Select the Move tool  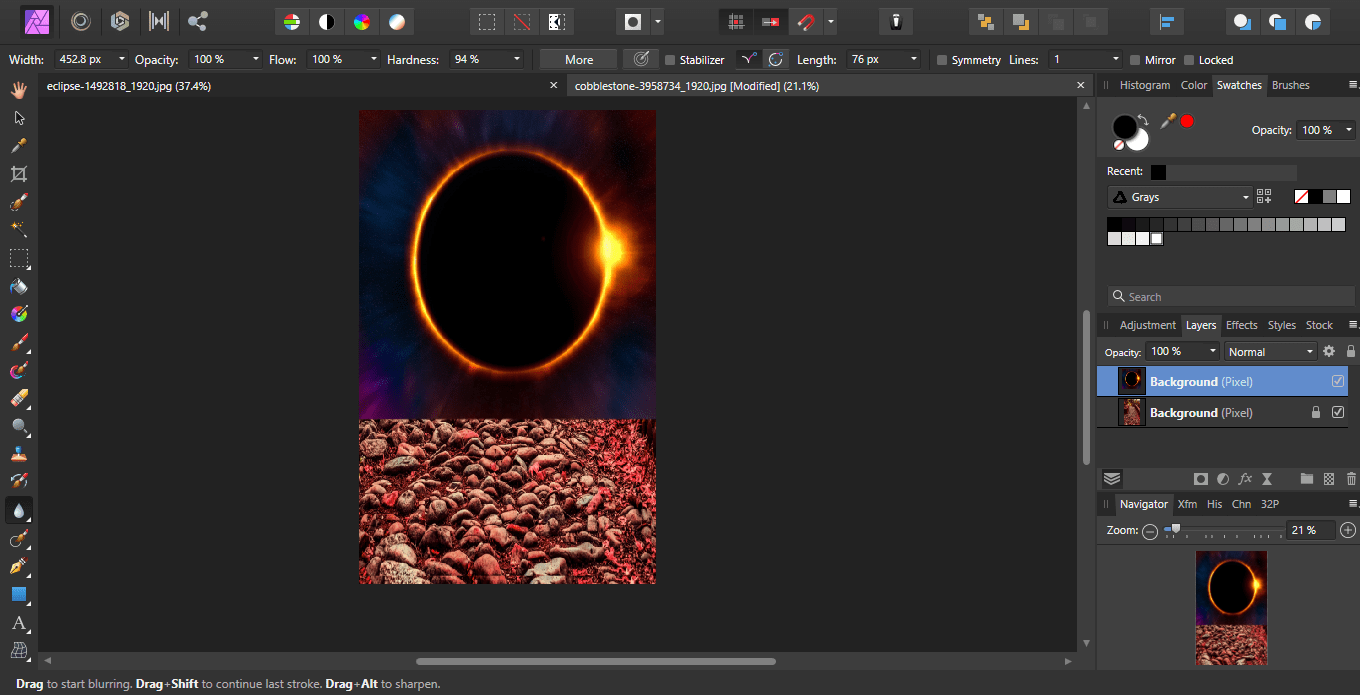pyautogui.click(x=17, y=117)
